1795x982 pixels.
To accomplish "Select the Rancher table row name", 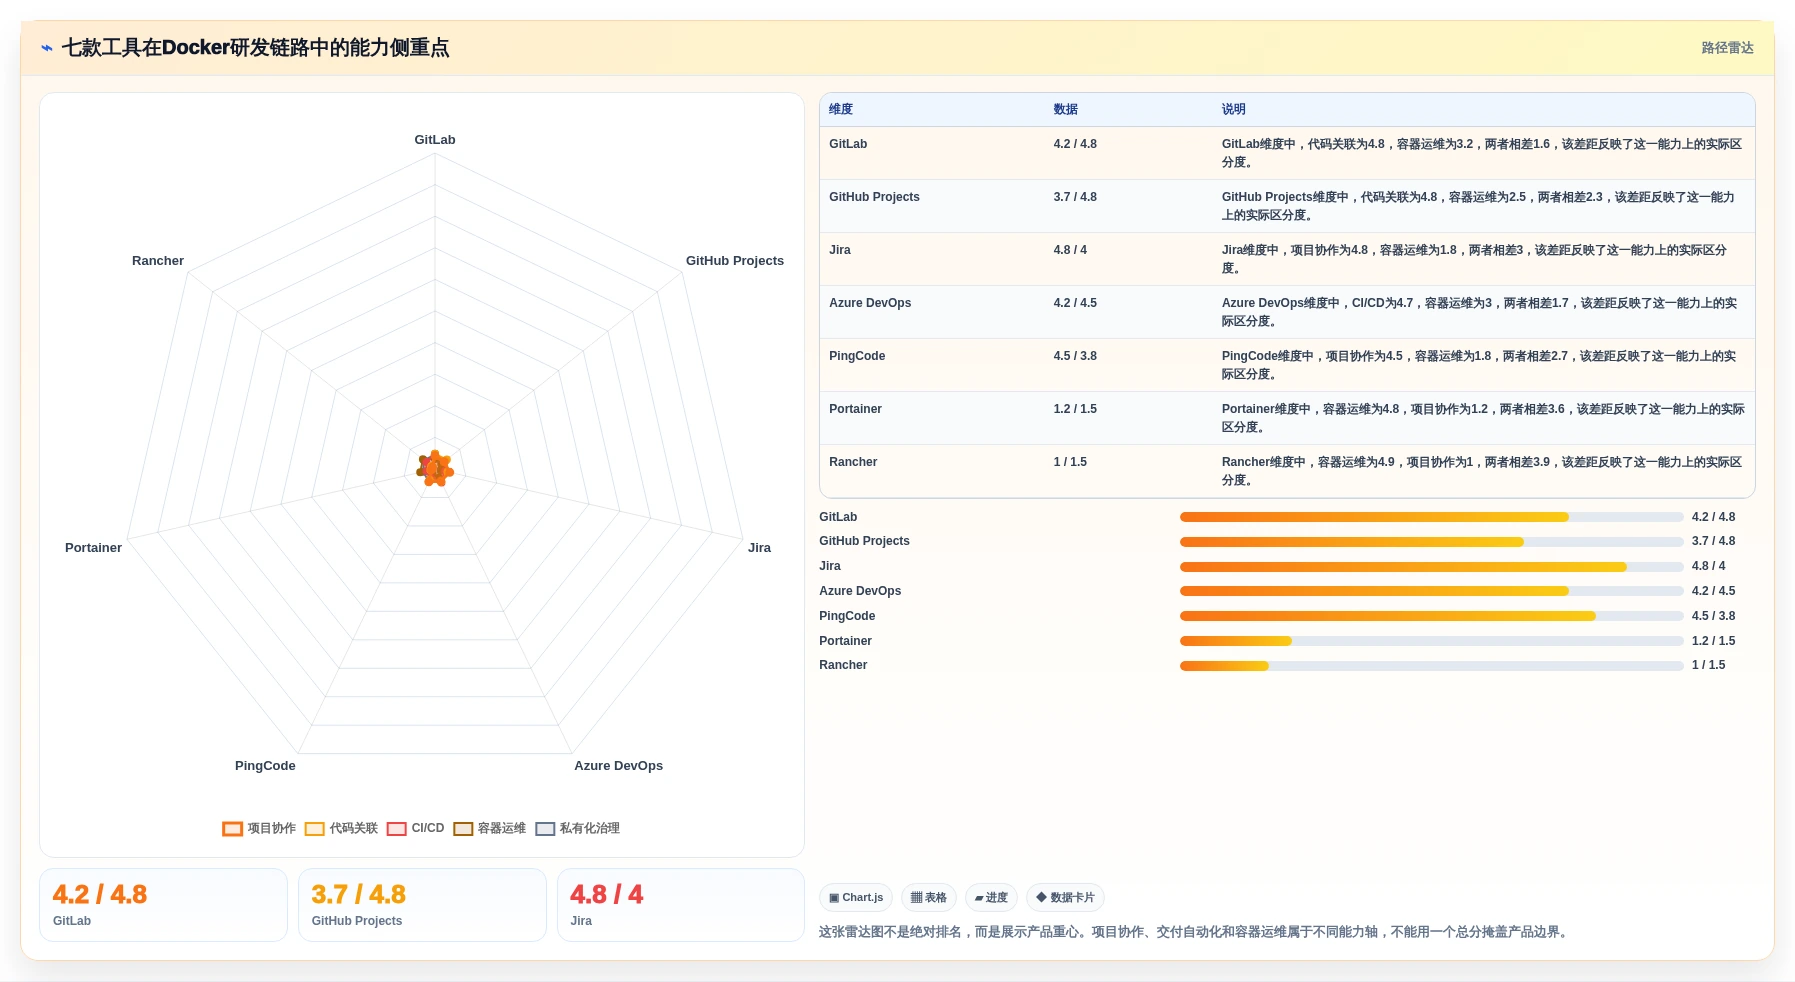I will point(853,462).
